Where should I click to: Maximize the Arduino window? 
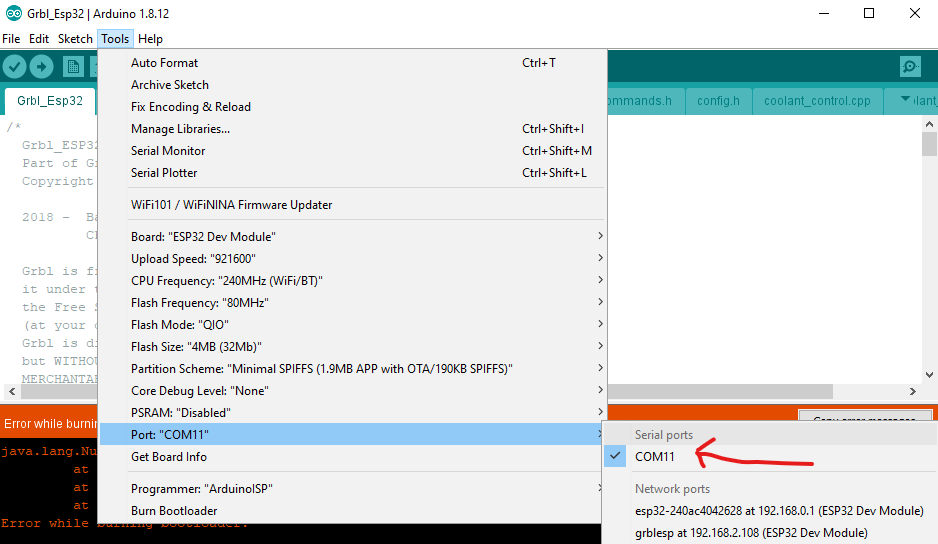869,13
